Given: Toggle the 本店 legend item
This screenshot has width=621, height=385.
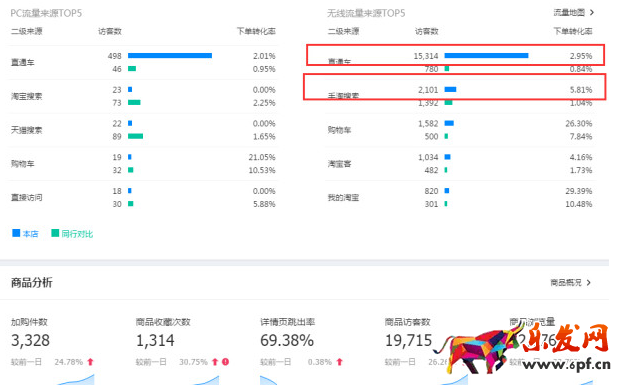Looking at the screenshot, I should click(x=25, y=234).
